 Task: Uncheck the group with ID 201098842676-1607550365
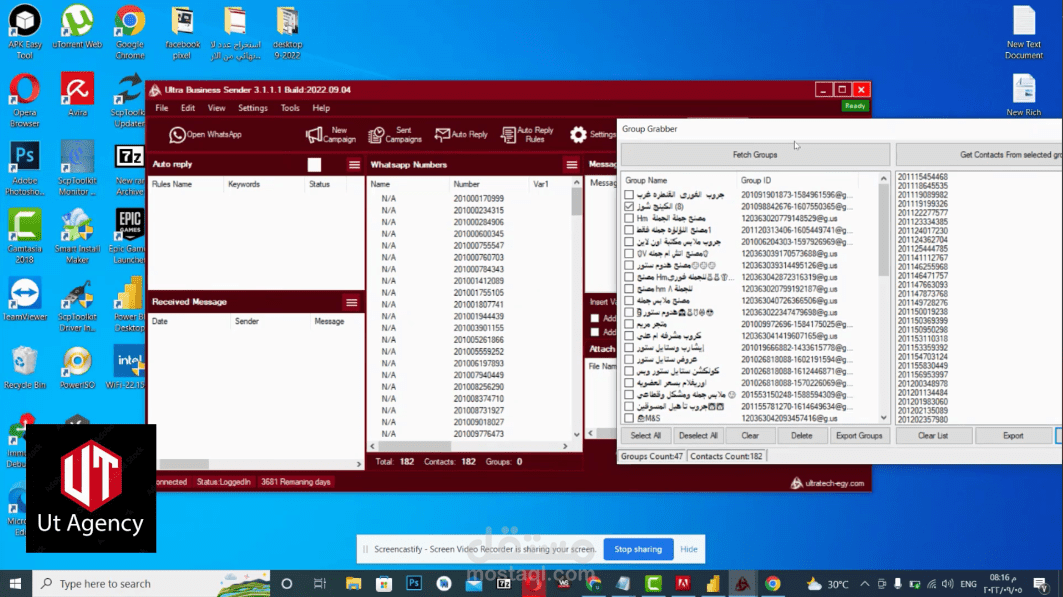point(629,206)
